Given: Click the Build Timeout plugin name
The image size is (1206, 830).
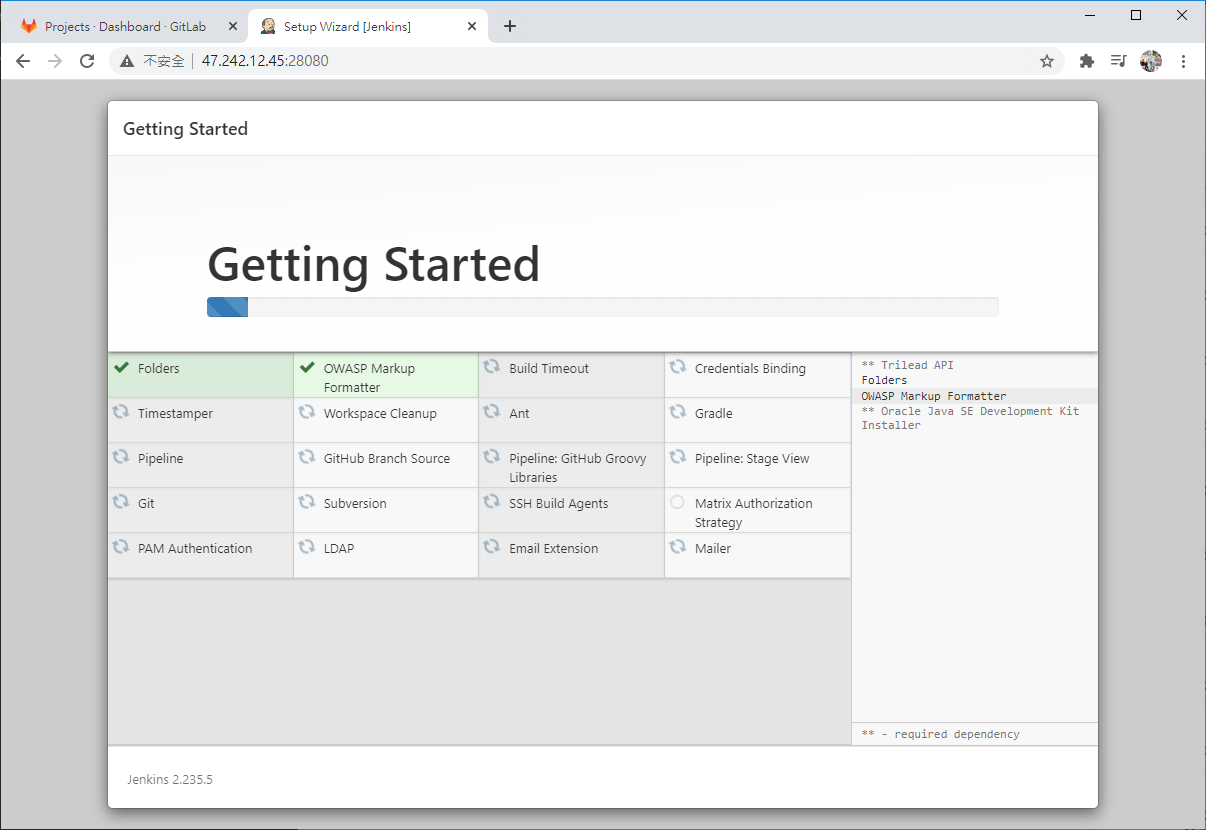Looking at the screenshot, I should click(549, 368).
